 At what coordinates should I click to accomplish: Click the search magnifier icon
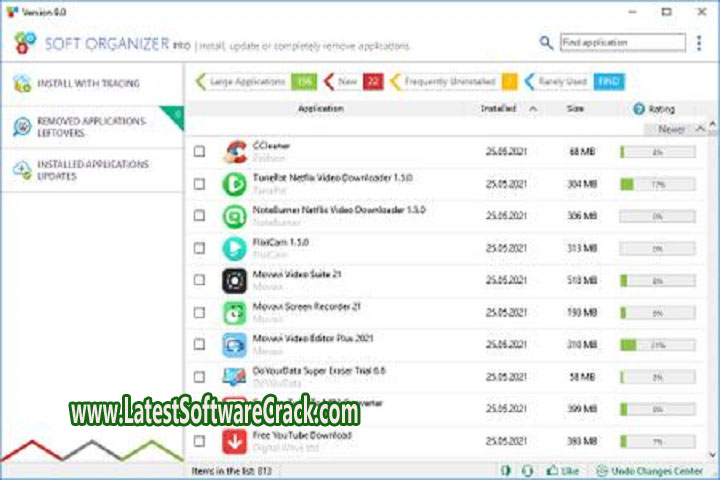[546, 43]
